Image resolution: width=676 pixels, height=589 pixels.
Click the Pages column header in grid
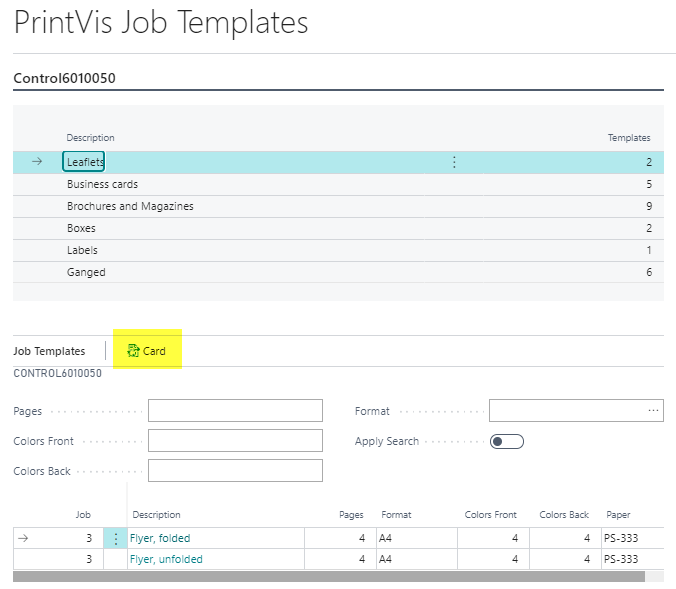coord(351,514)
